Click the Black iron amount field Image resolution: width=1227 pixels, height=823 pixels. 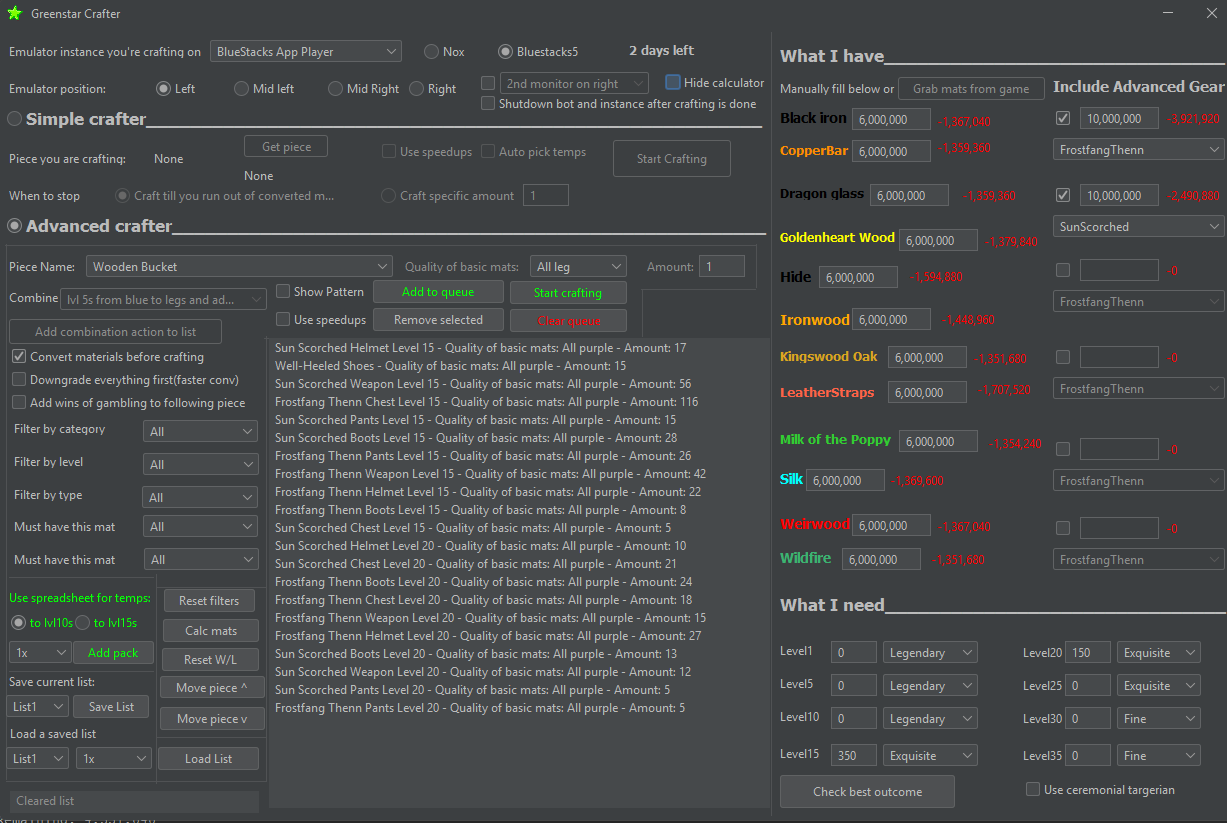(891, 119)
